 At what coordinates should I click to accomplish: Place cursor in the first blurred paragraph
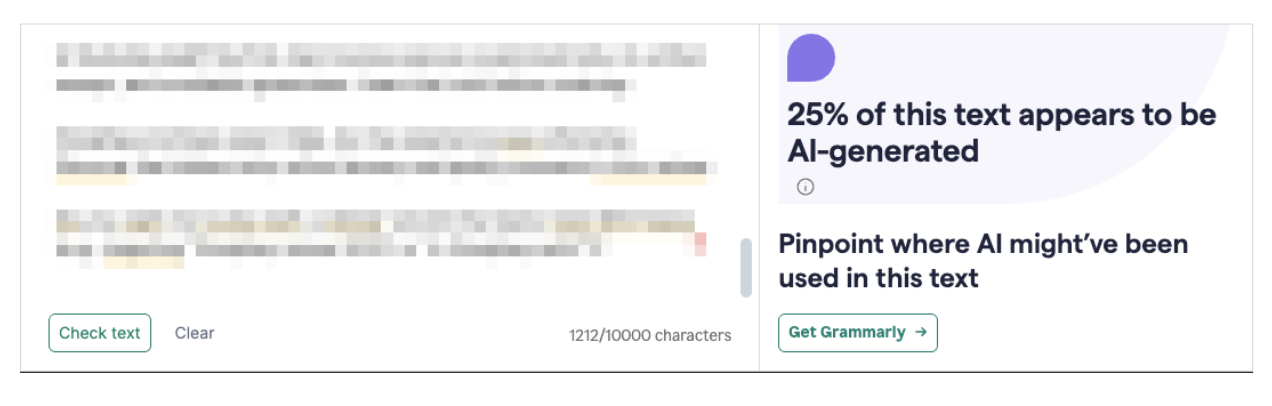[380, 68]
